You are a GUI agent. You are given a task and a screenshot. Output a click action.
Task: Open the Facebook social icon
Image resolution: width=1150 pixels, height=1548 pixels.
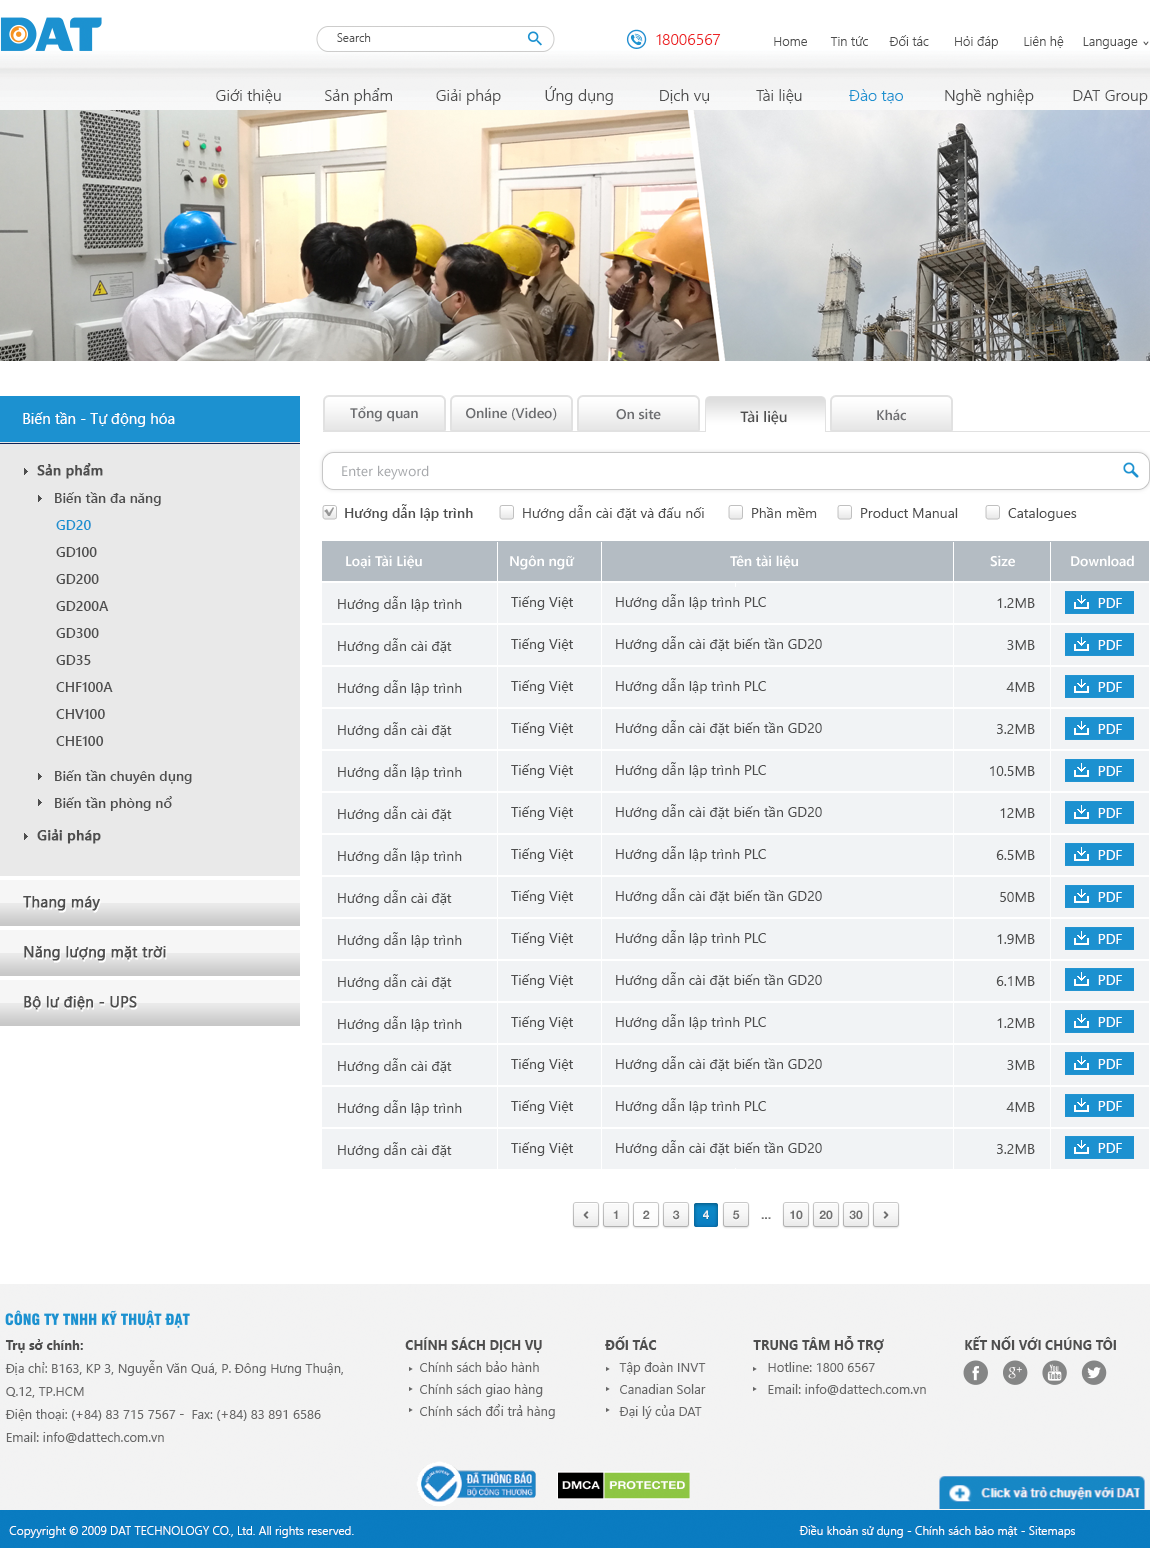tap(975, 1373)
